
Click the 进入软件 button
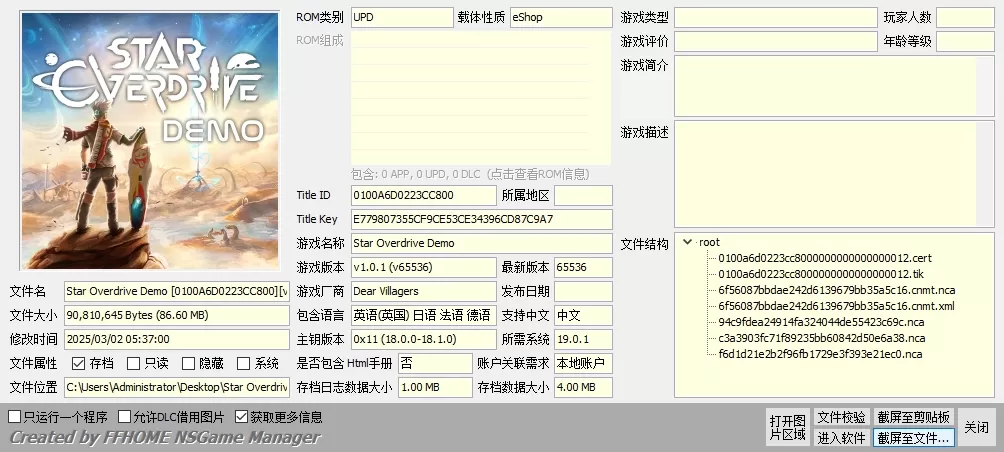[x=841, y=437]
